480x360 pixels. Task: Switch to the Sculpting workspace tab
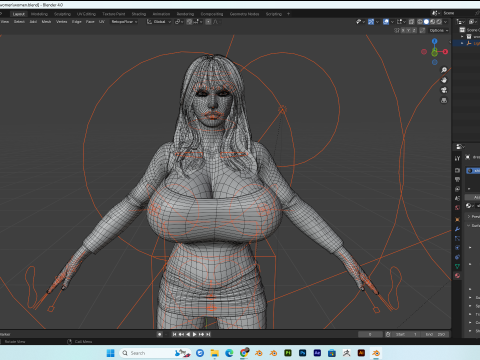pos(62,14)
